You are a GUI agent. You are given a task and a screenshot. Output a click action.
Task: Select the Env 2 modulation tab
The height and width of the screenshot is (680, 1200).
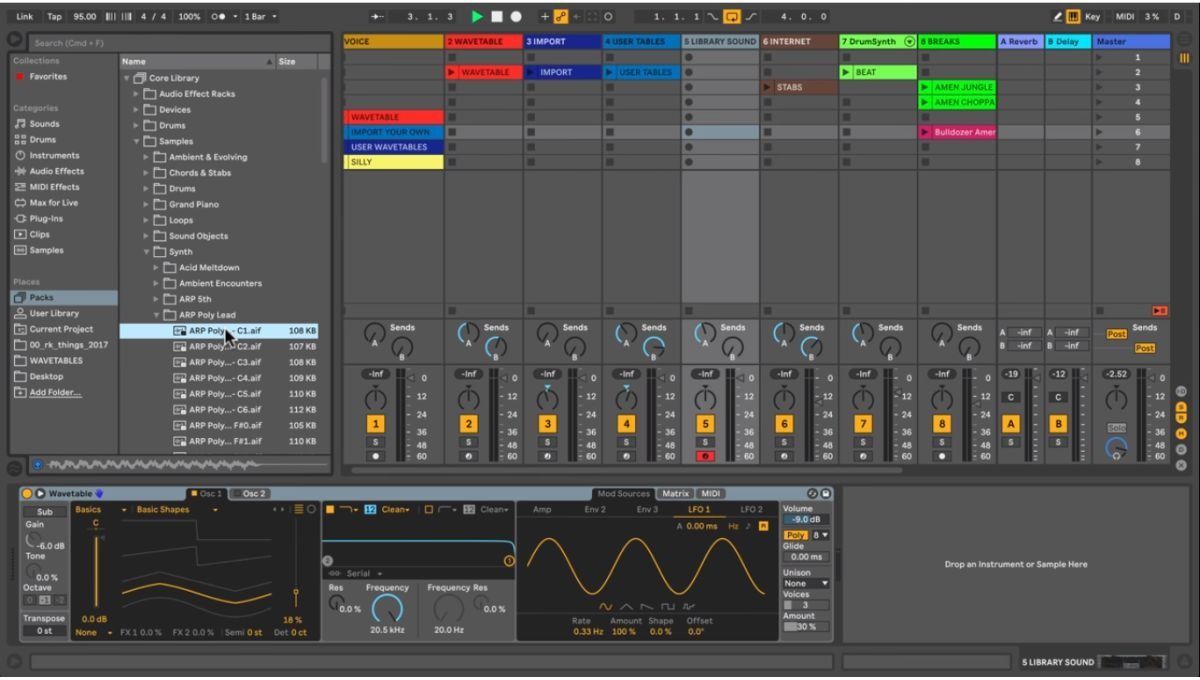595,509
